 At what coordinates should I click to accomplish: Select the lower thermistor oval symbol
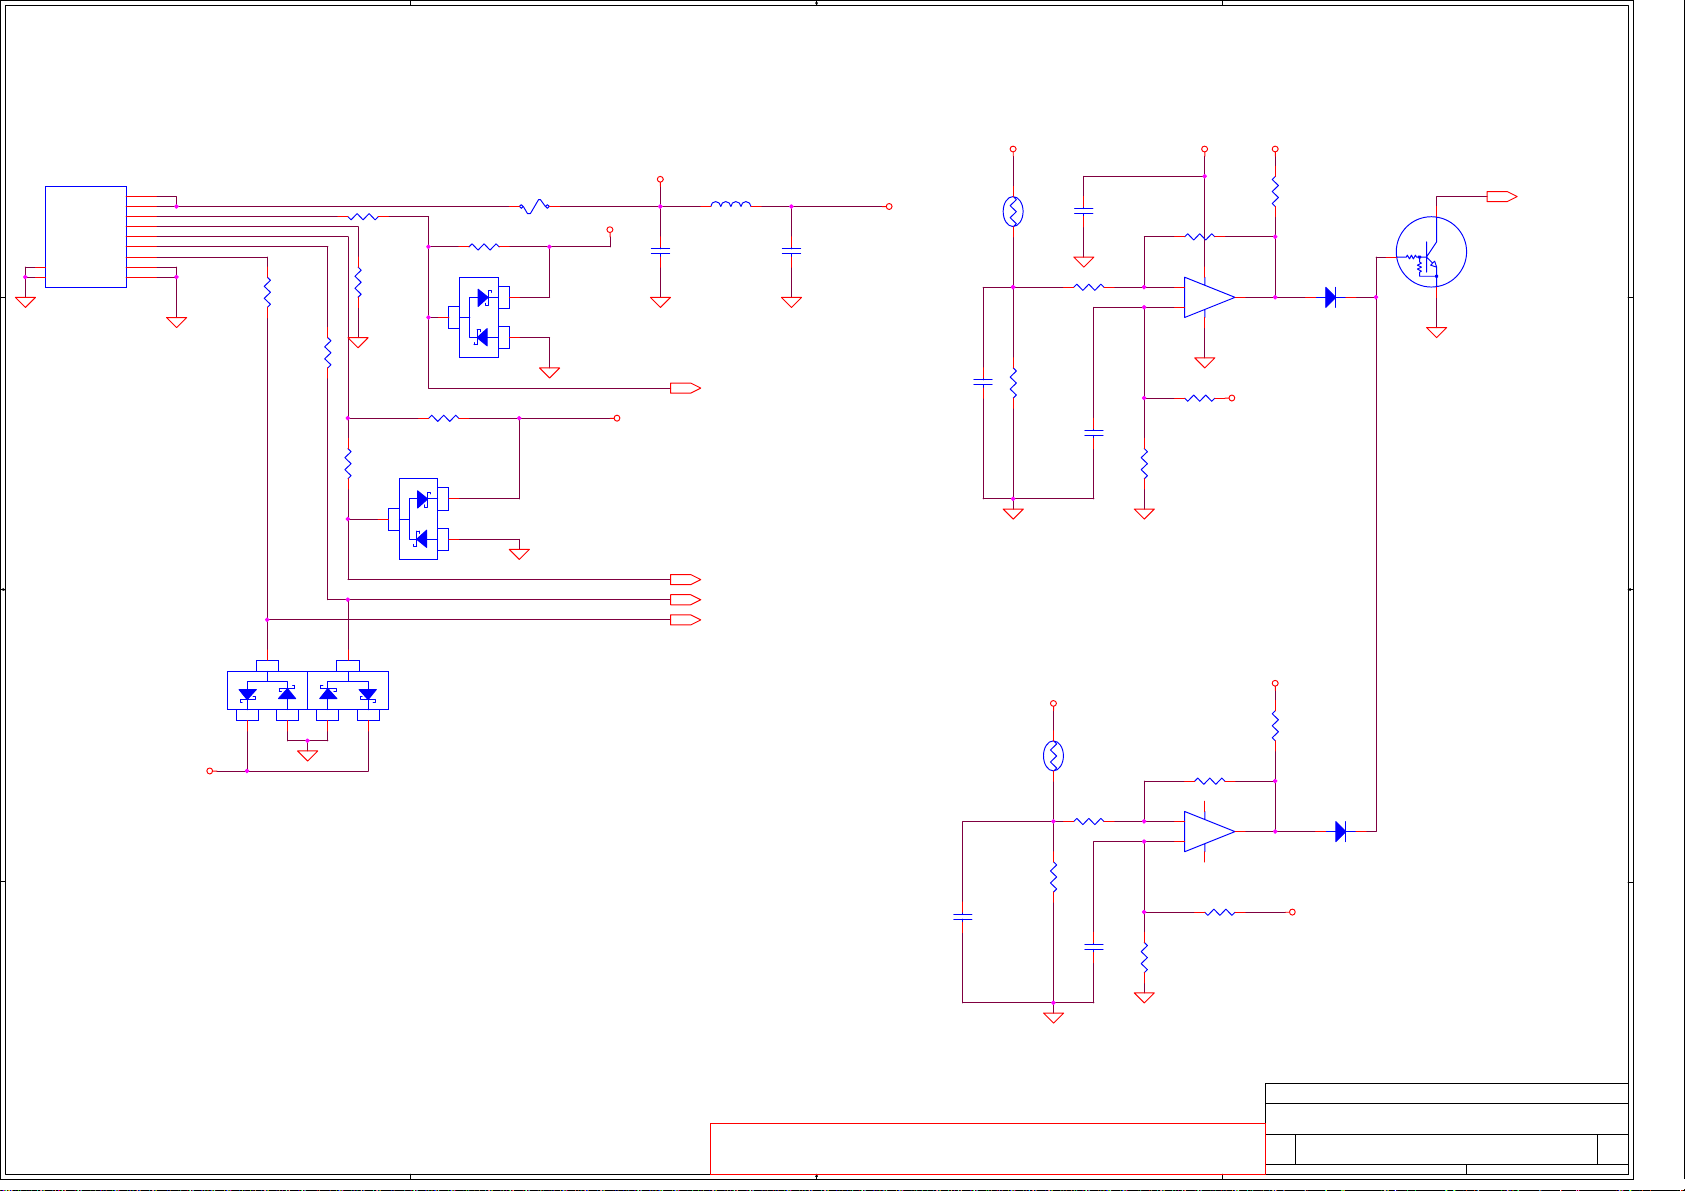(1053, 756)
